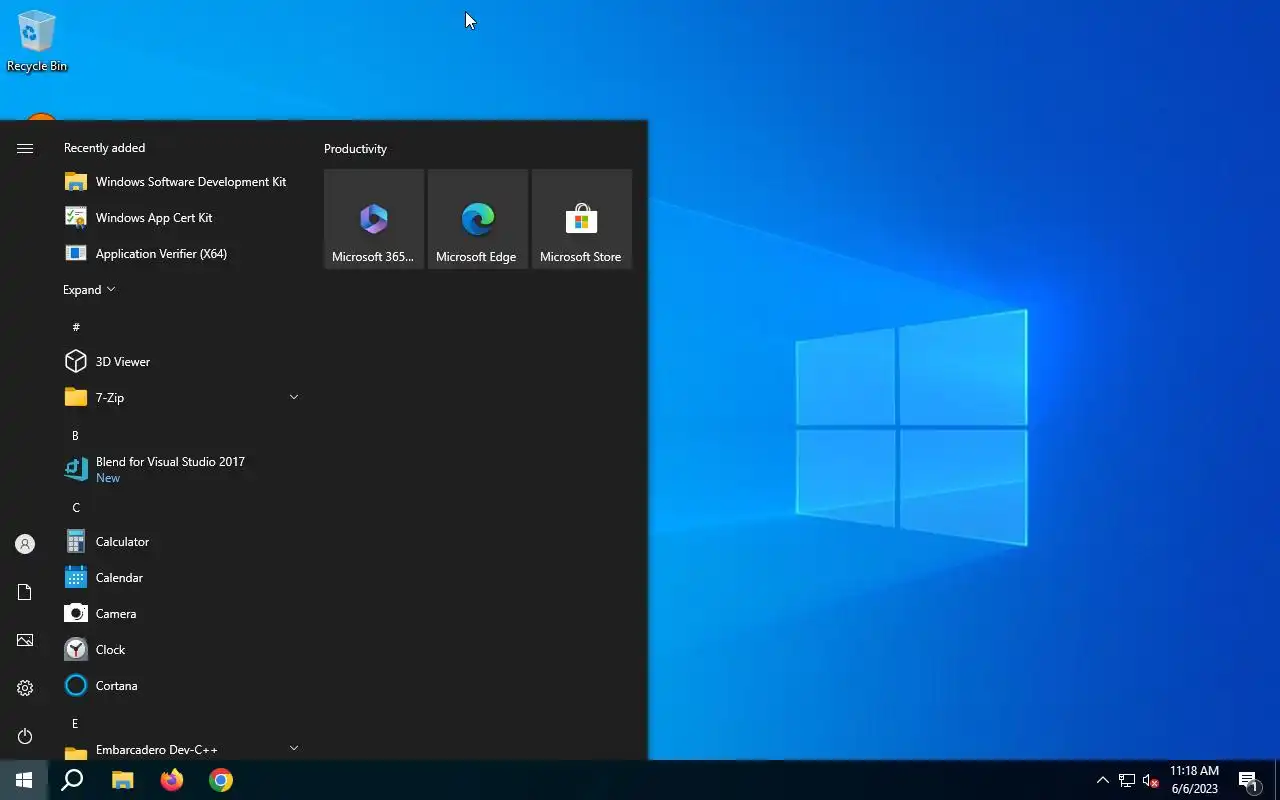
Task: Expand the 7-Zip folder chevron
Action: (294, 397)
